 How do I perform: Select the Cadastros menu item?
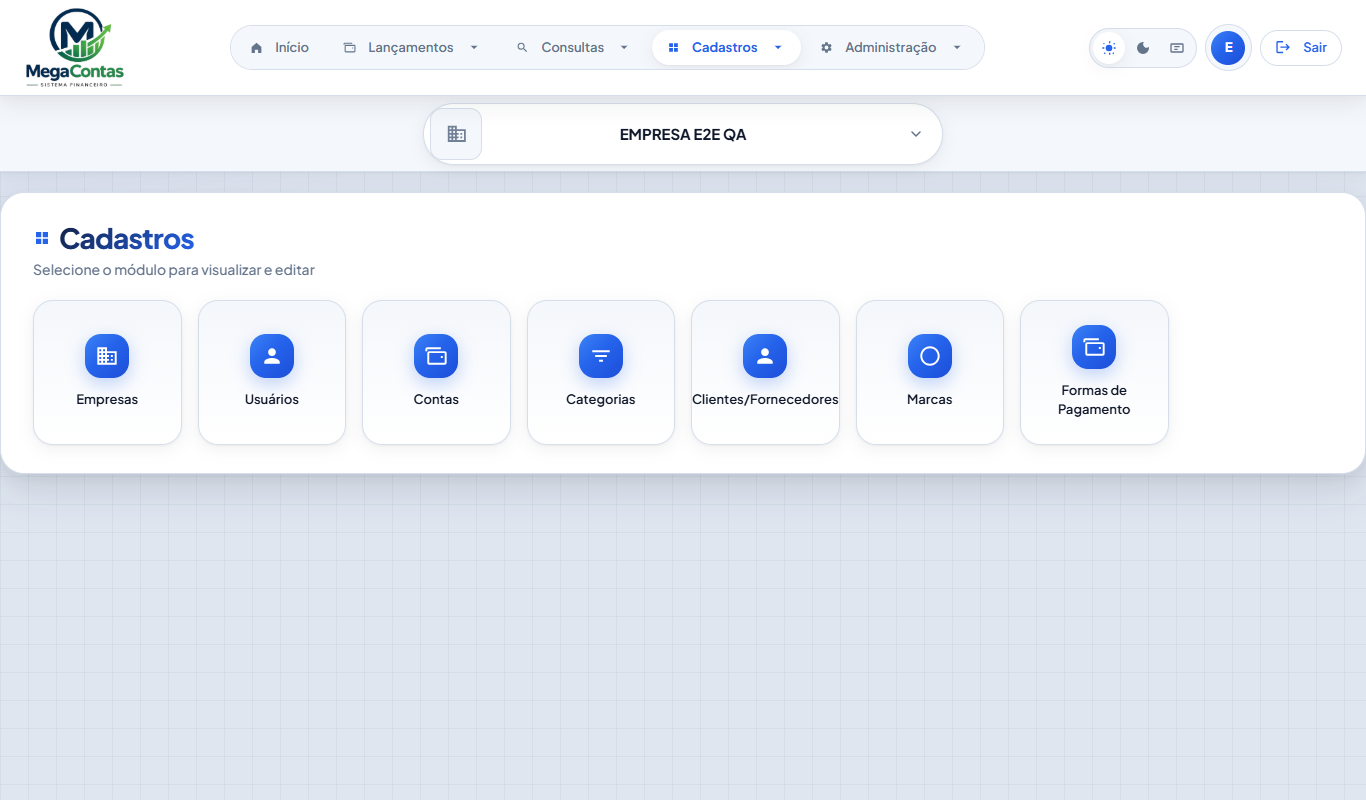(x=726, y=48)
